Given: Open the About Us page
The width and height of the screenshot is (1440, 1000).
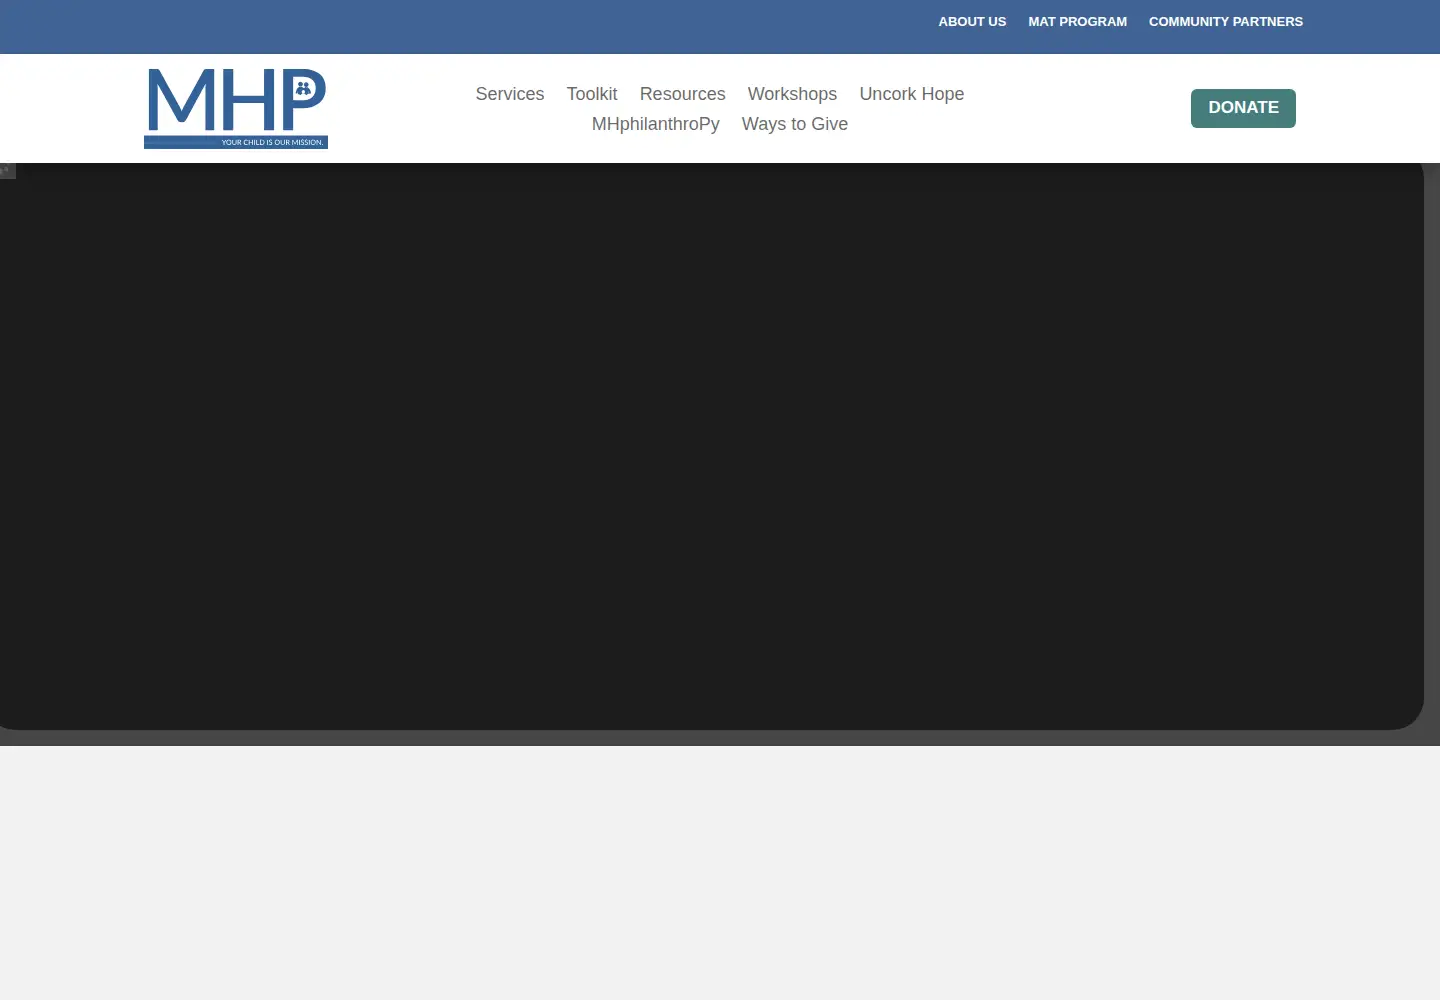Looking at the screenshot, I should (x=972, y=22).
